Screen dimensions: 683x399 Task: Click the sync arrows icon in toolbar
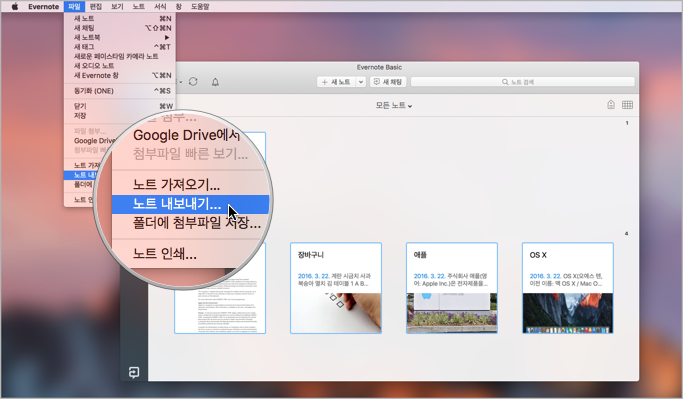tap(193, 82)
